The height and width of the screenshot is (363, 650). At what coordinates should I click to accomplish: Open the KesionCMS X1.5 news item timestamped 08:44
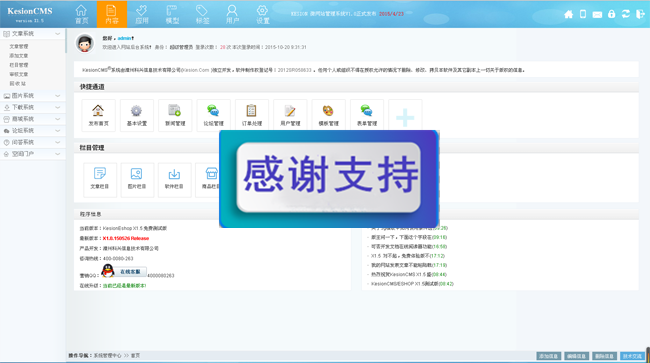pyautogui.click(x=409, y=274)
